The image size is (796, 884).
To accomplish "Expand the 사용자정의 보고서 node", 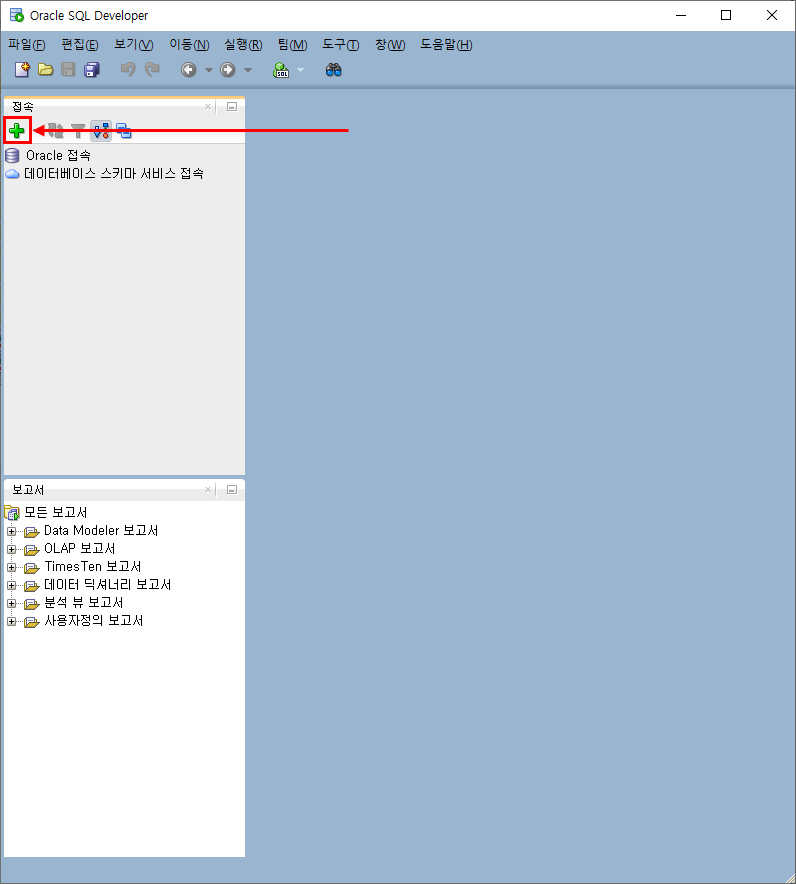I will pos(11,621).
